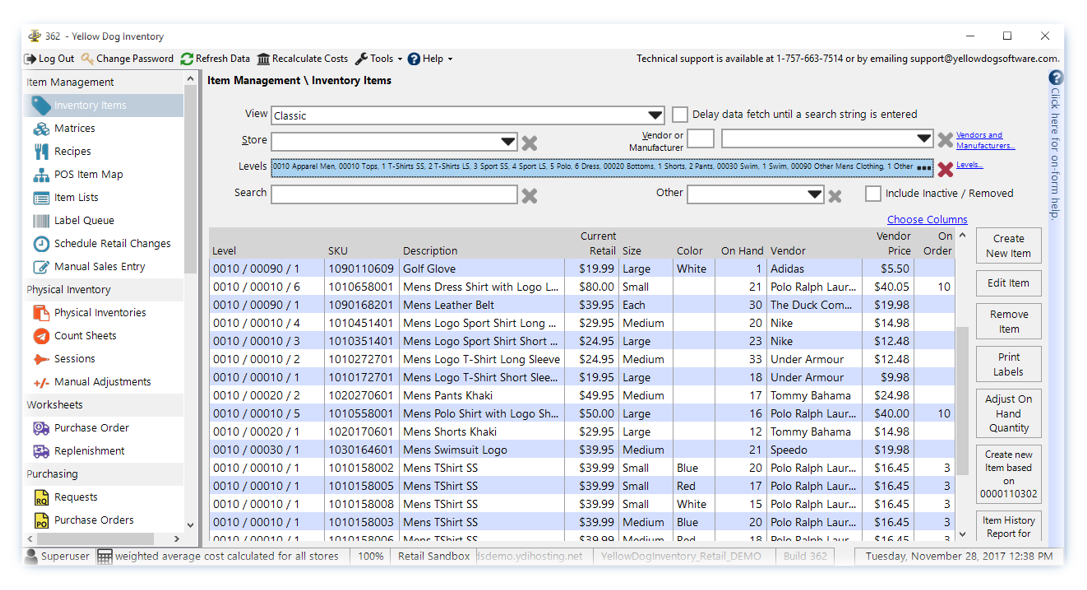This screenshot has width=1087, height=590.
Task: Click Edit Item button
Action: tap(1008, 283)
